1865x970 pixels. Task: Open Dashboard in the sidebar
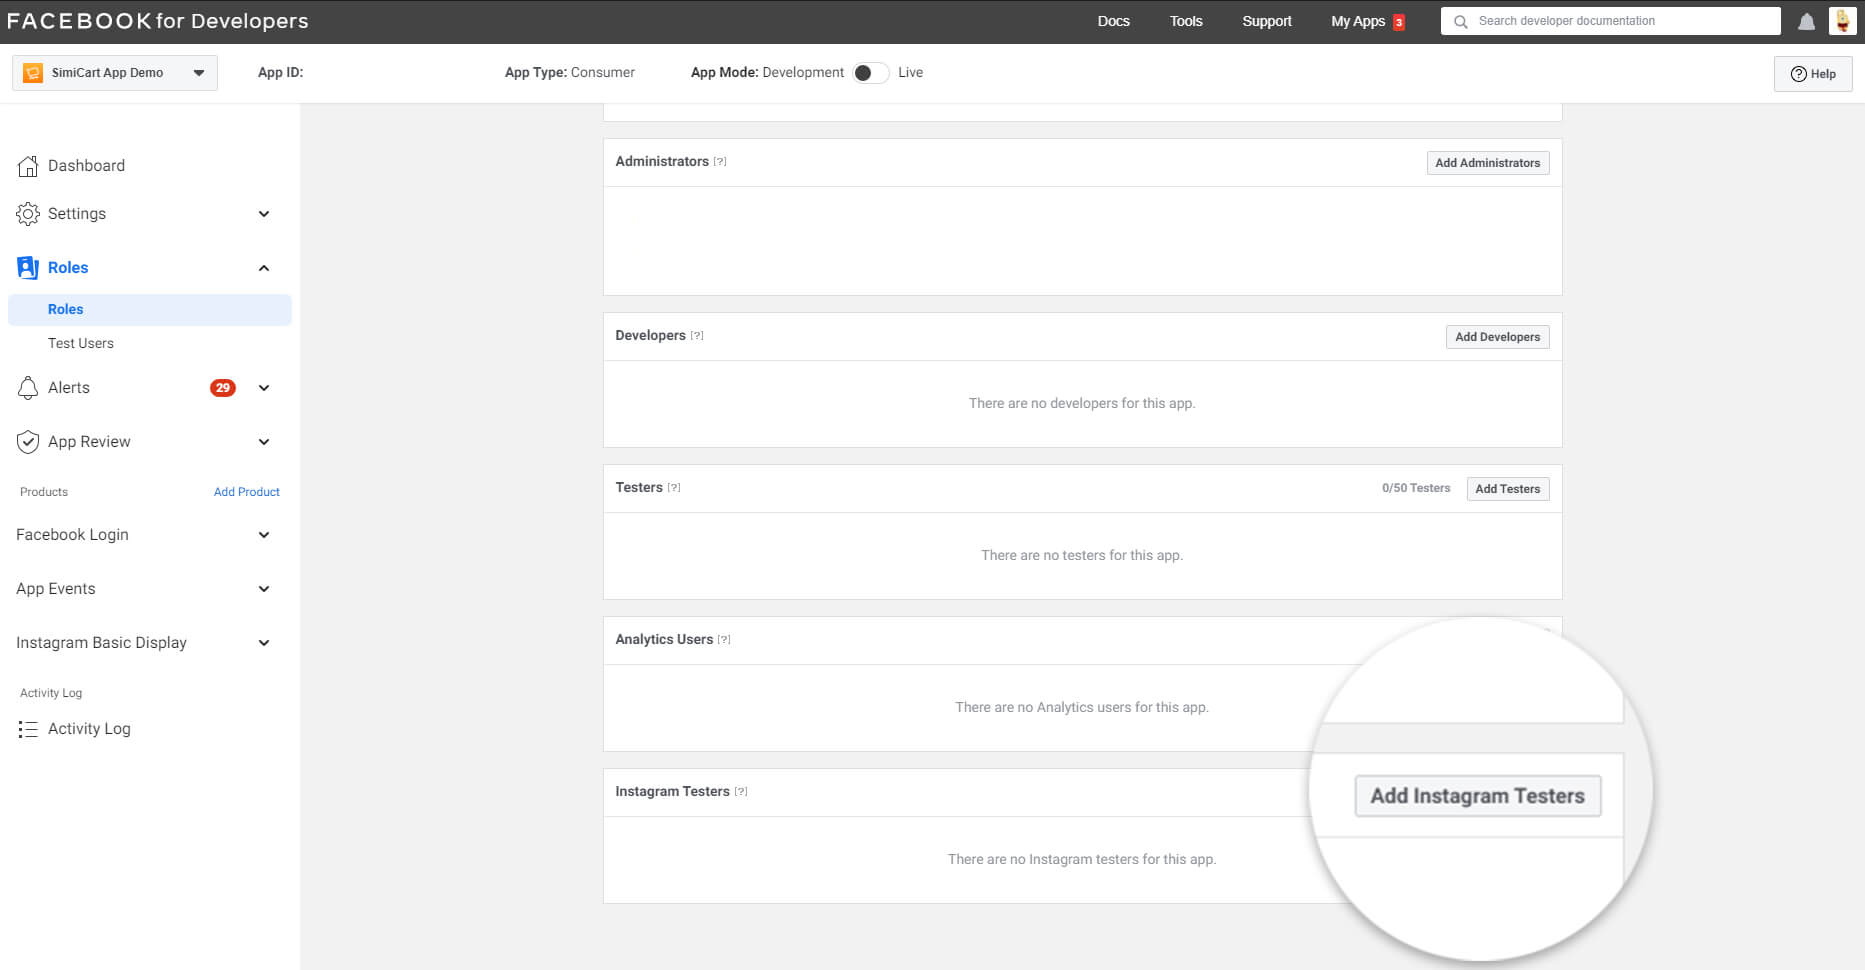point(86,166)
